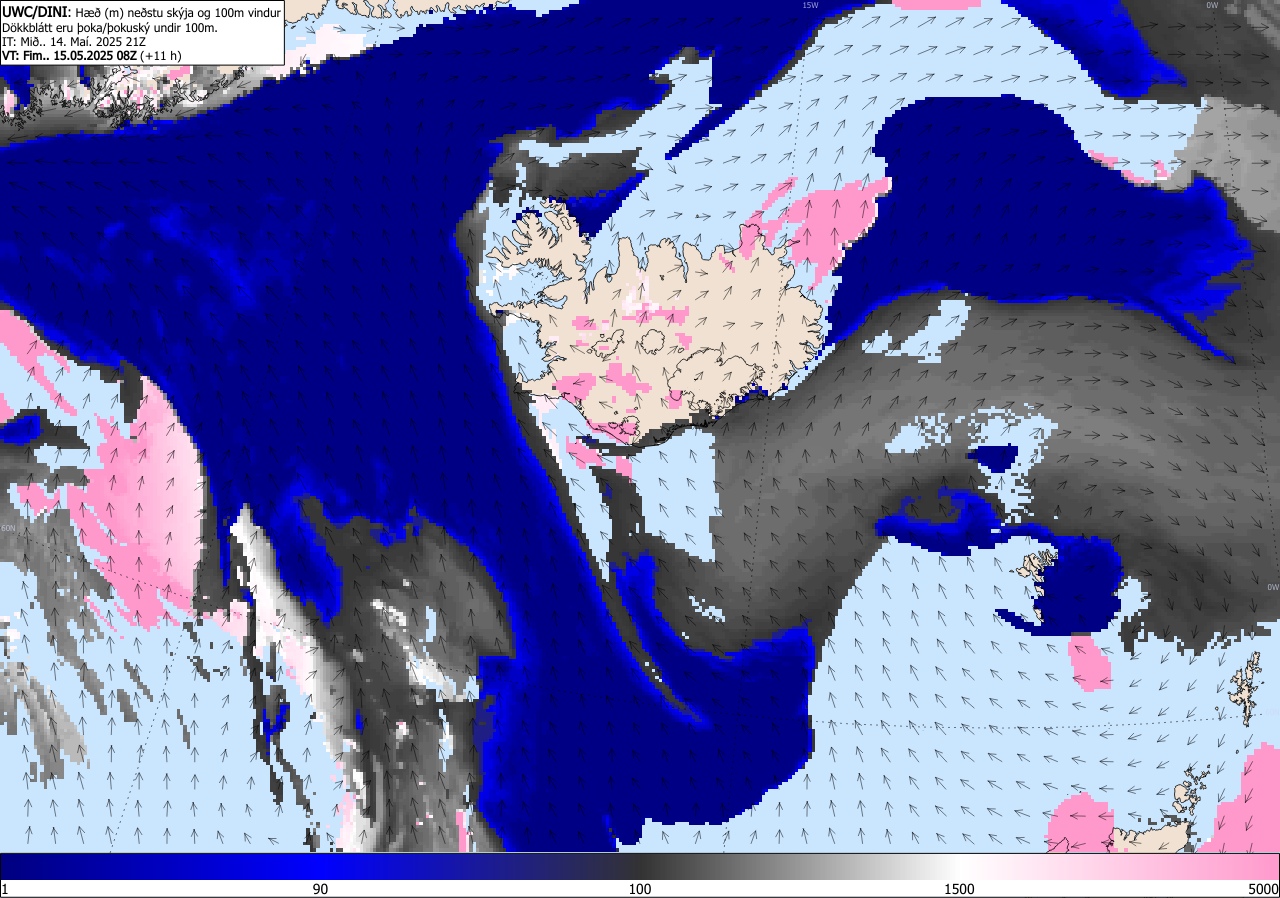Click the colorbar label '5000'
Image resolution: width=1280 pixels, height=898 pixels.
[1263, 889]
